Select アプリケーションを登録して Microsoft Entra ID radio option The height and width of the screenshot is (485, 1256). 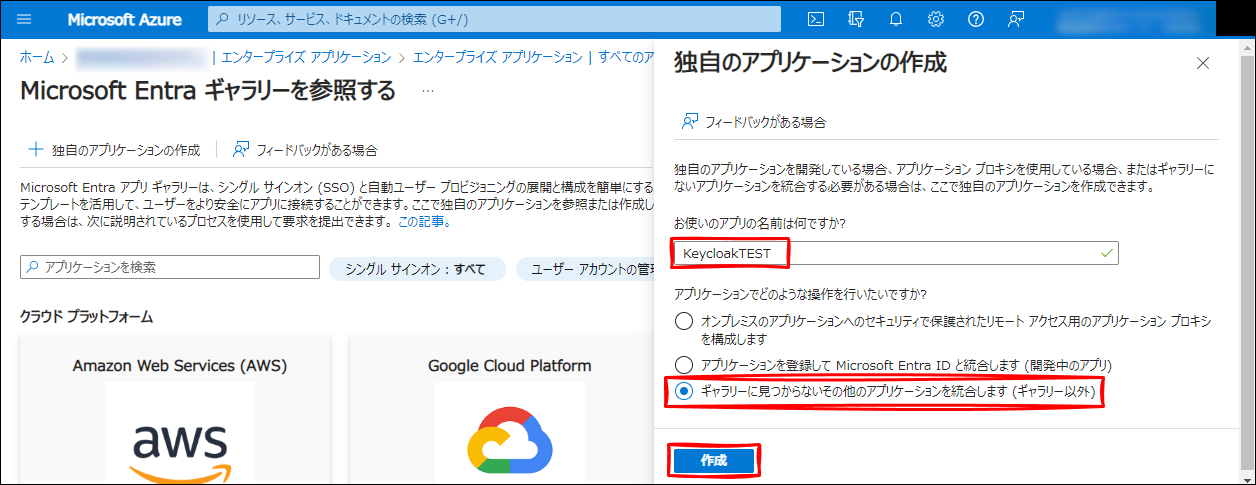tap(684, 365)
